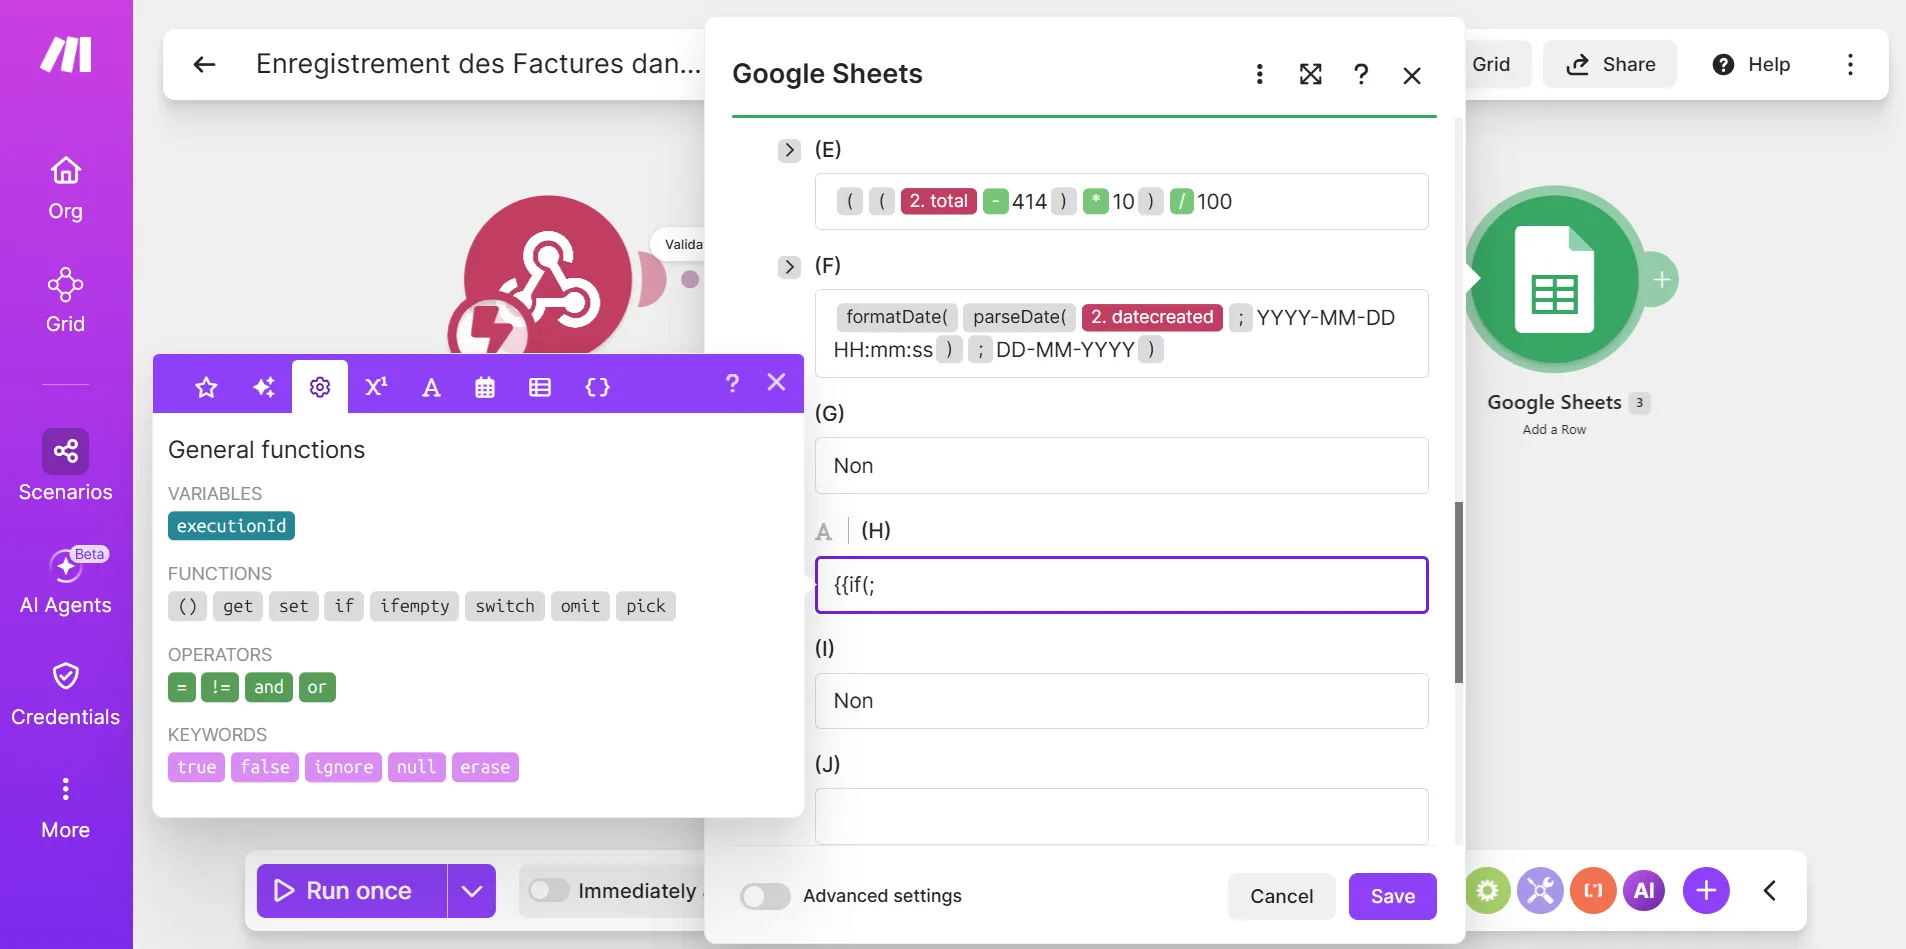The width and height of the screenshot is (1906, 949).
Task: Toggle Advanced settings switch
Action: [765, 896]
